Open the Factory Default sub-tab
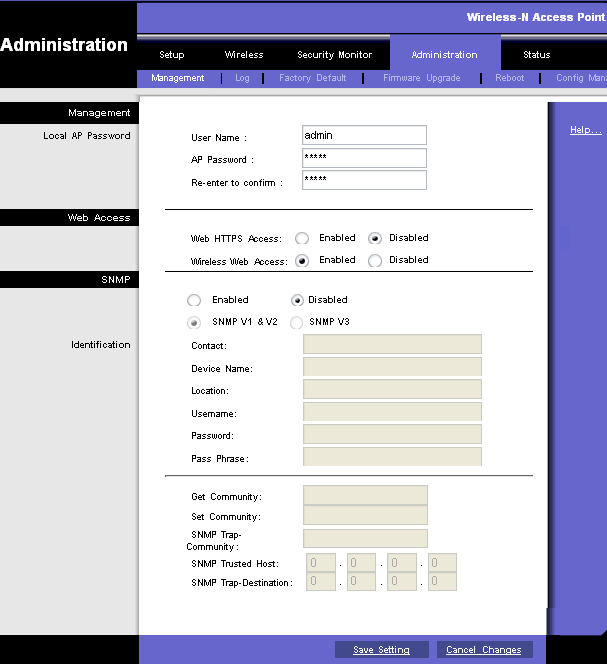The height and width of the screenshot is (664, 607). 313,78
